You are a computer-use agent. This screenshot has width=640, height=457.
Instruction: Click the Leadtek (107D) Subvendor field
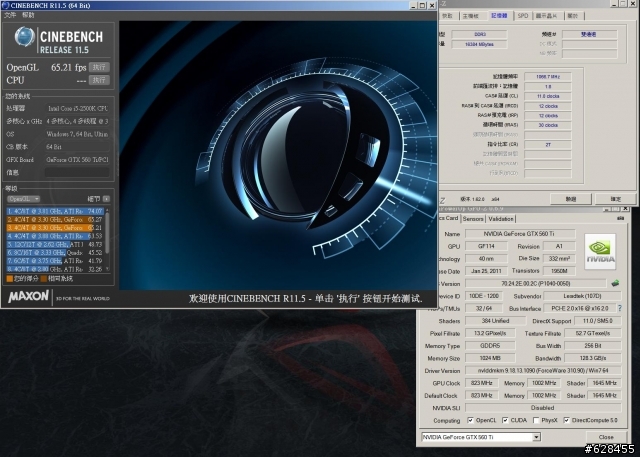coord(582,296)
